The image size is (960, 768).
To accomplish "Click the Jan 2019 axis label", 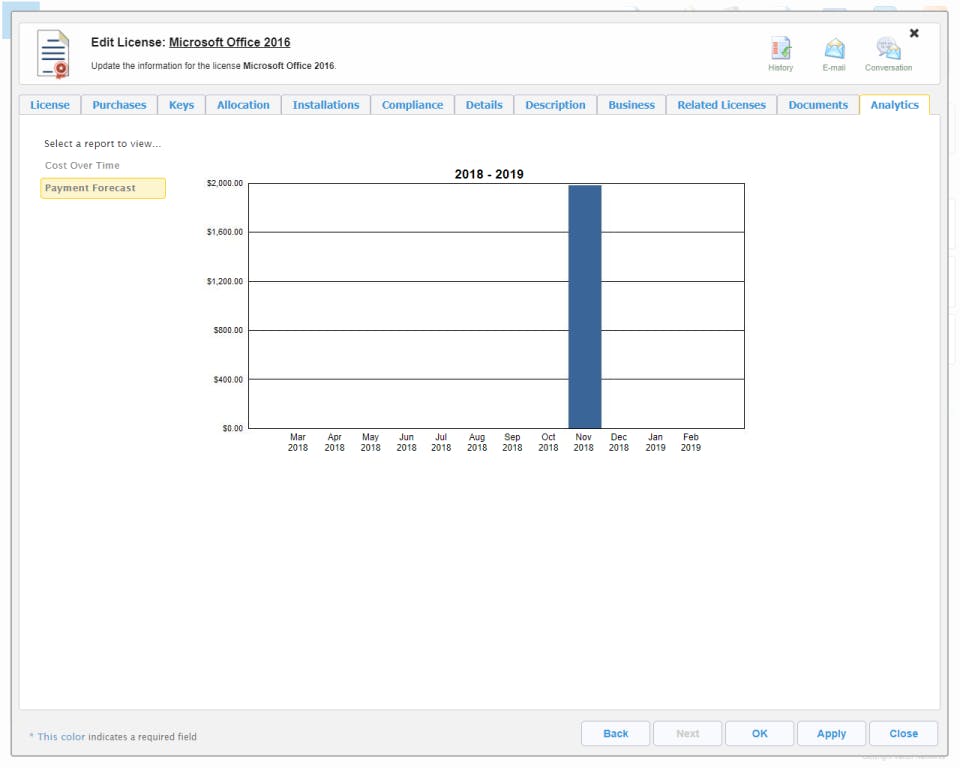I will [655, 442].
